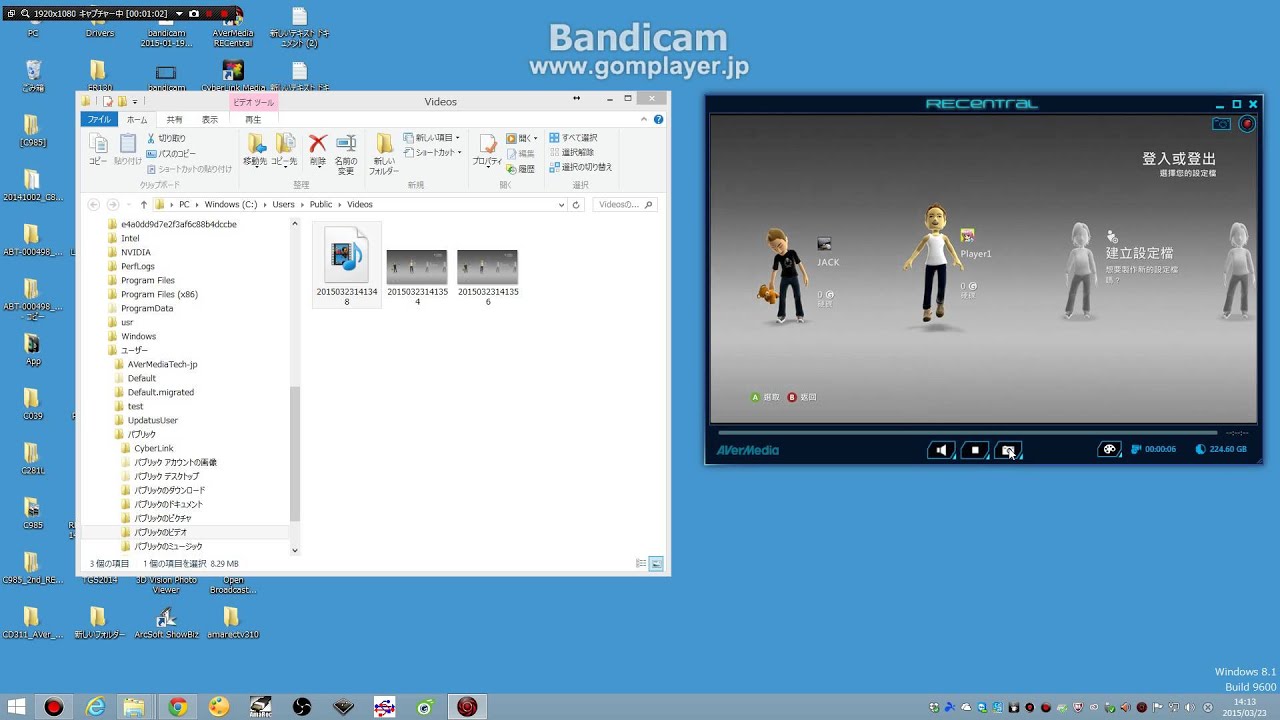The width and height of the screenshot is (1280, 720).
Task: Click the 00:00:06 recording time indicator
Action: 1153,450
